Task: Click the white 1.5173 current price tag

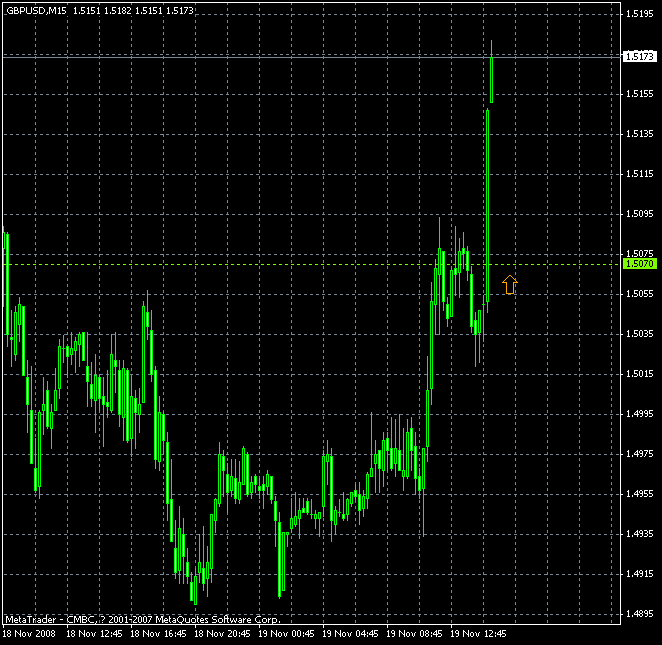Action: coord(640,56)
